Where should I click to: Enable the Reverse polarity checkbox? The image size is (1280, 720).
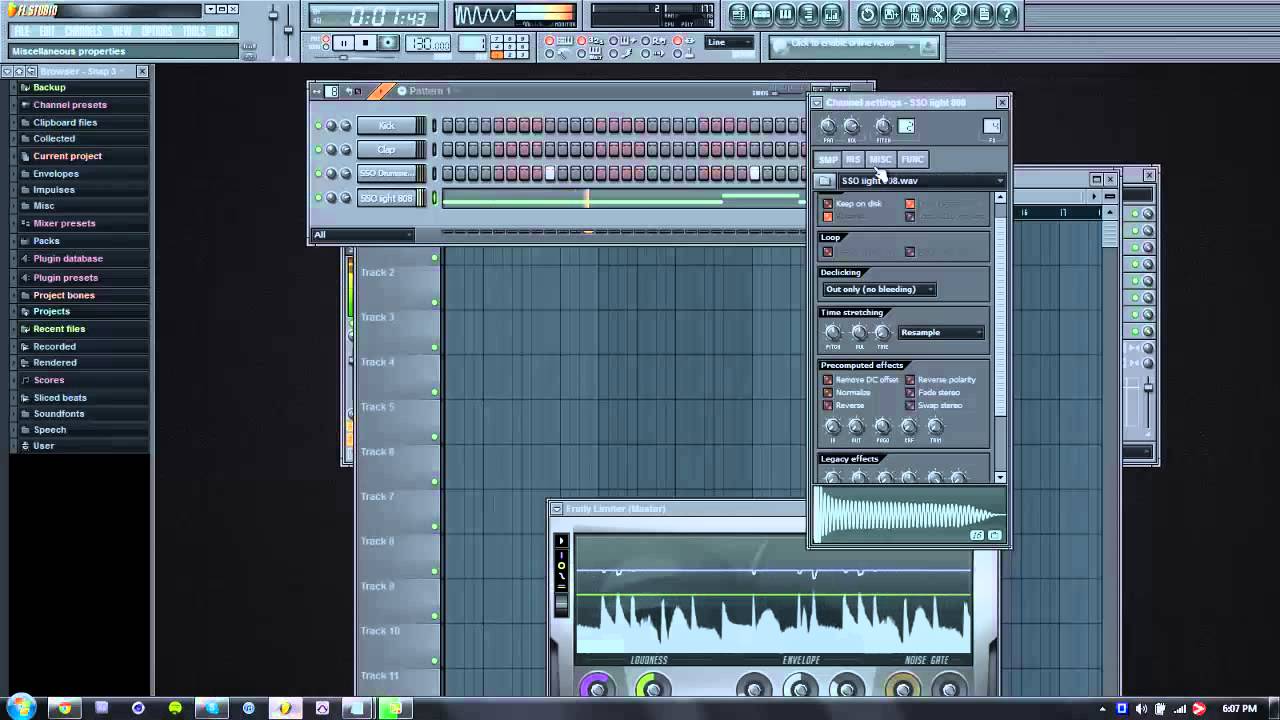click(x=909, y=380)
